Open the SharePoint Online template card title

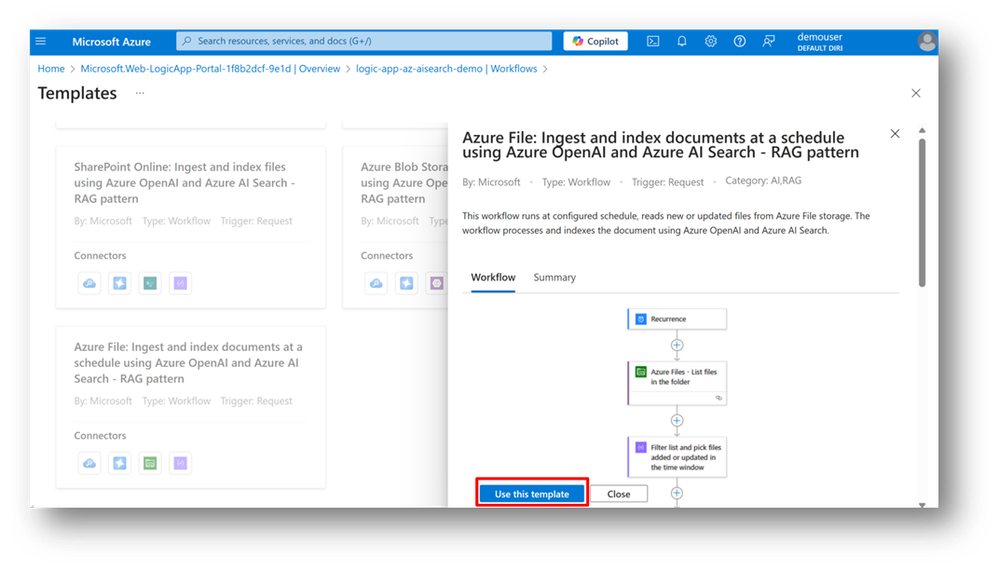184,183
